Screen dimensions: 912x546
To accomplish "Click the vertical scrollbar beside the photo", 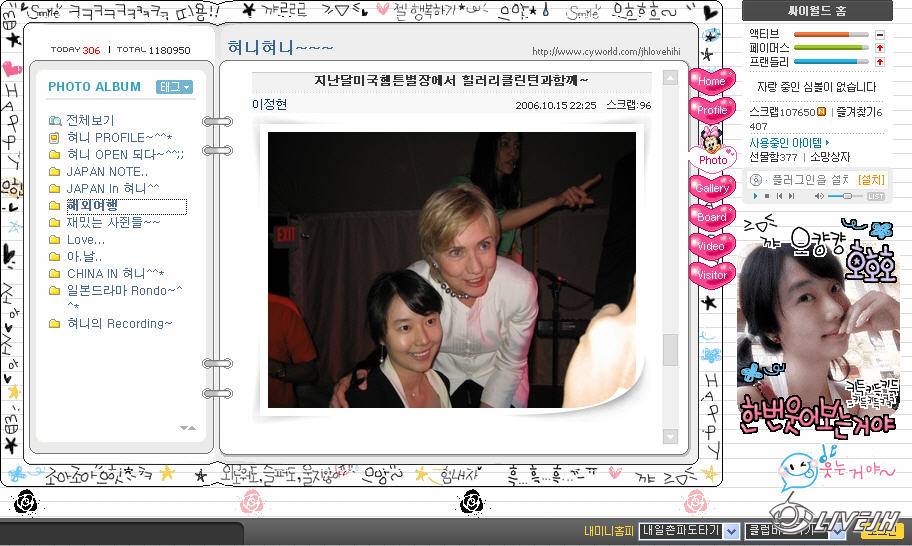I will (x=670, y=349).
